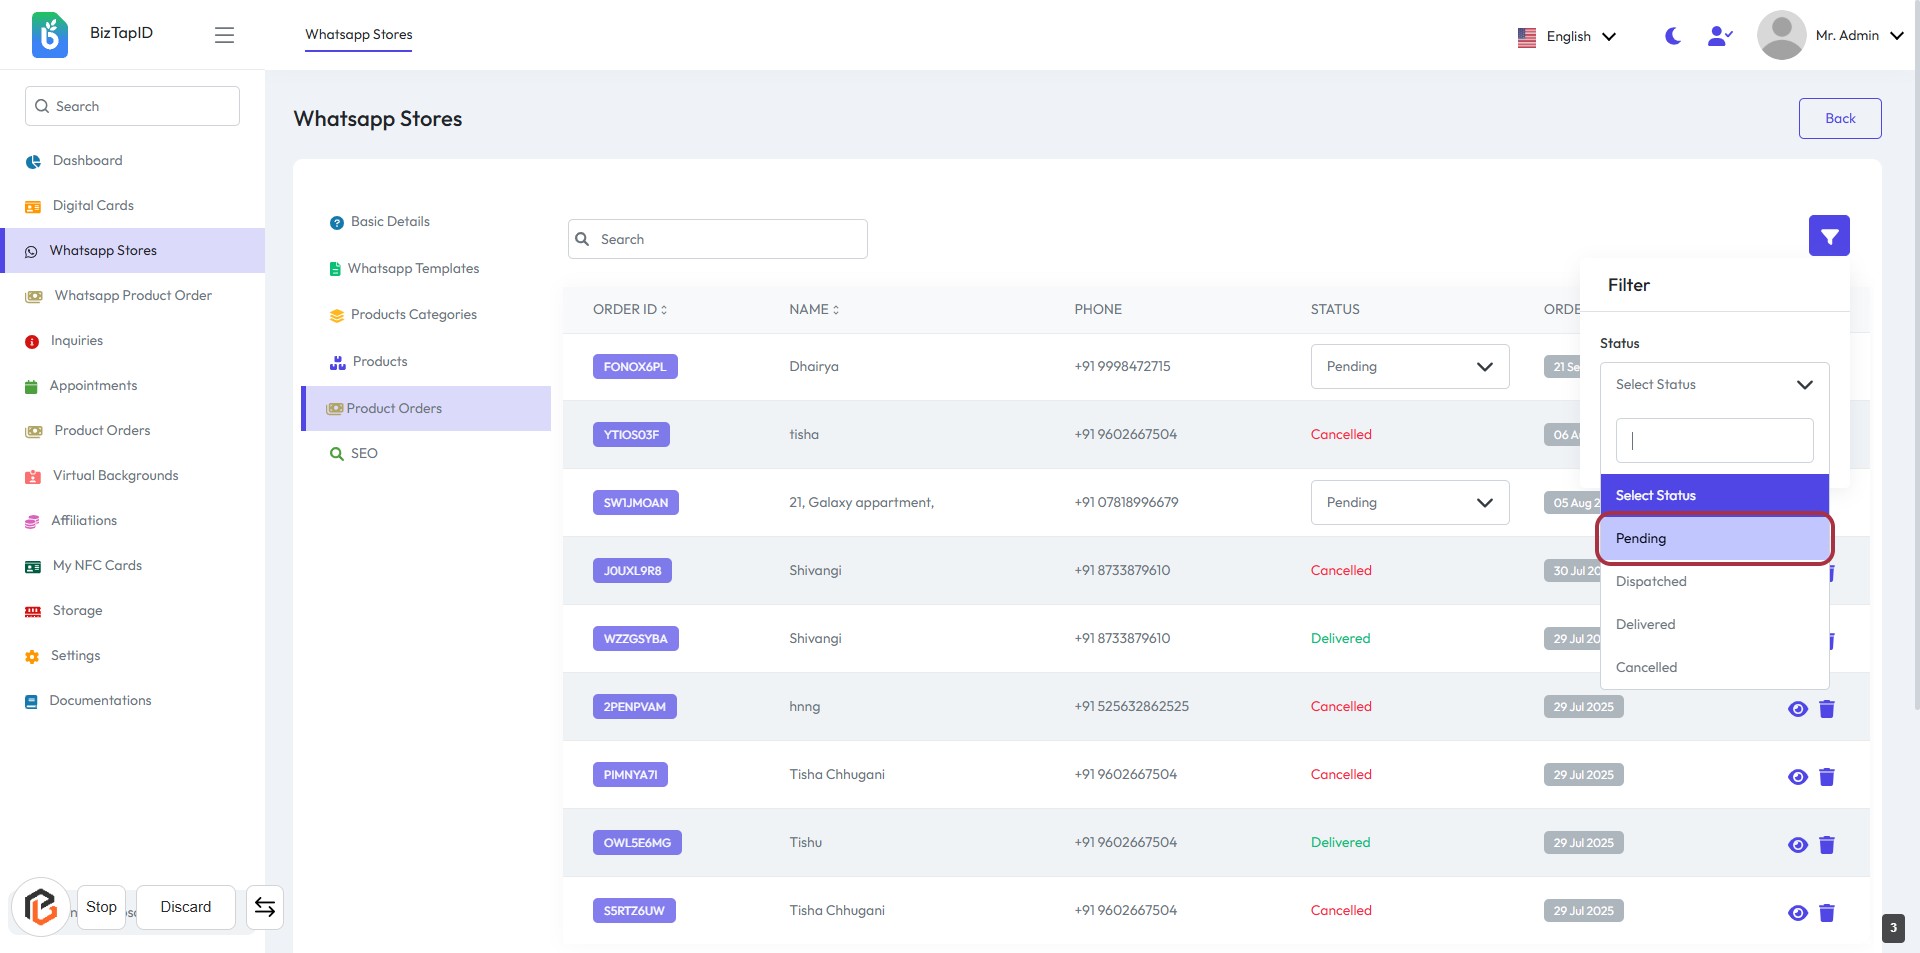1920x953 pixels.
Task: Click the Back button
Action: (x=1839, y=119)
